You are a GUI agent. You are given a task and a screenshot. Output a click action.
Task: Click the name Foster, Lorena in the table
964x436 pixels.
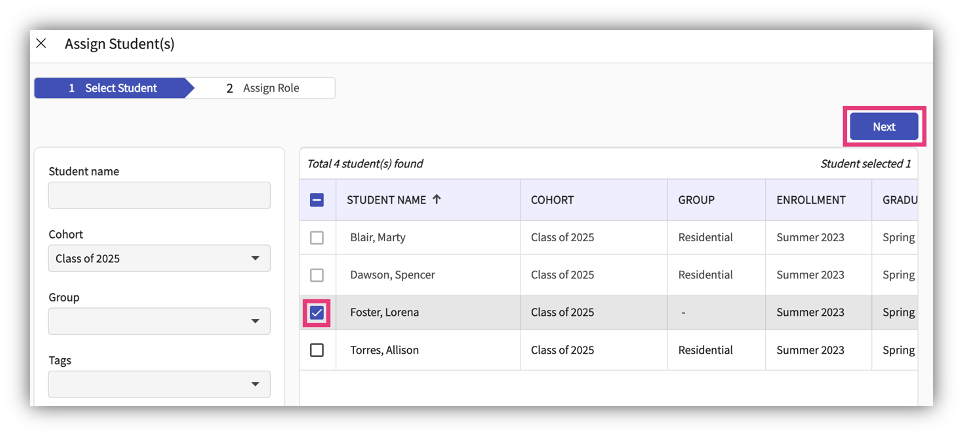[x=384, y=313]
